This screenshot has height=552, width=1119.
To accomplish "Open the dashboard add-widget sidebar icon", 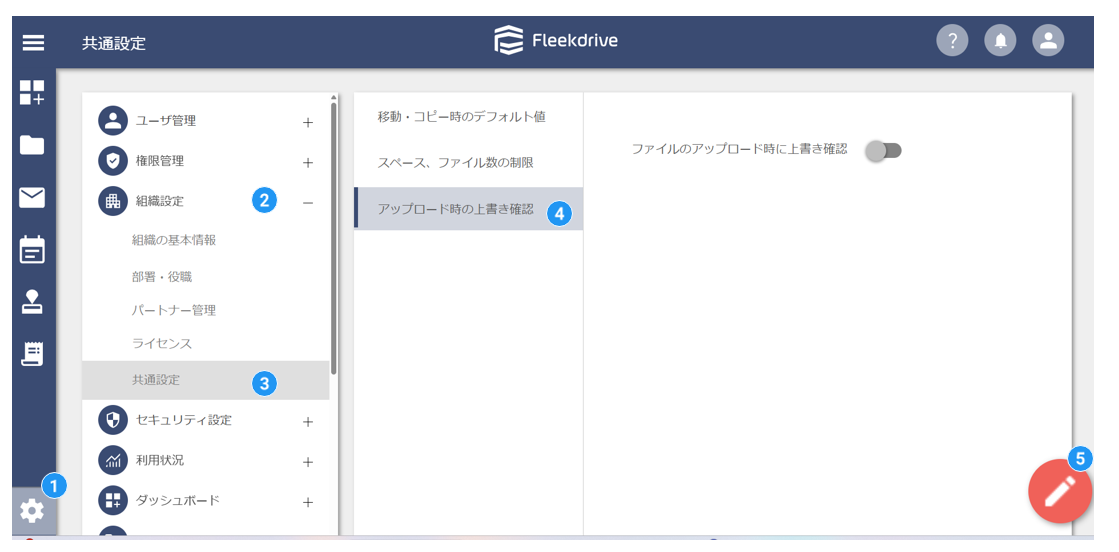I will [x=32, y=93].
